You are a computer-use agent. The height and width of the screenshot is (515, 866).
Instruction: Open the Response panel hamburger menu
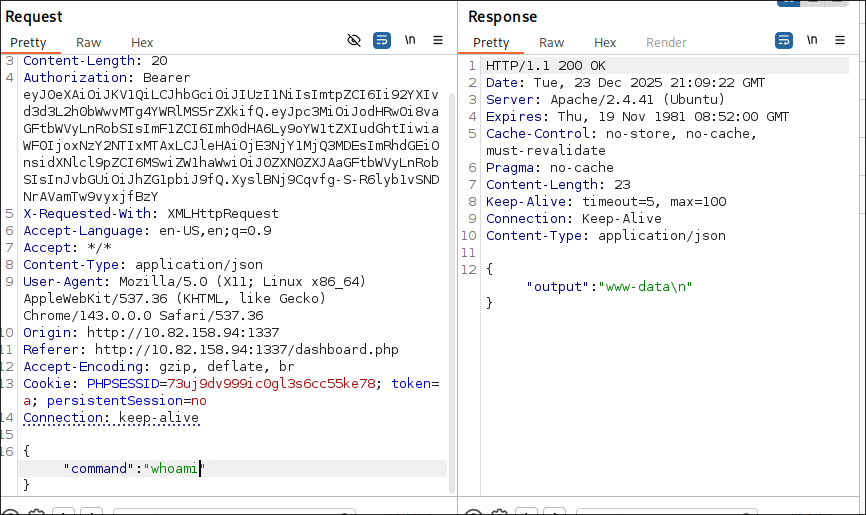tap(840, 41)
